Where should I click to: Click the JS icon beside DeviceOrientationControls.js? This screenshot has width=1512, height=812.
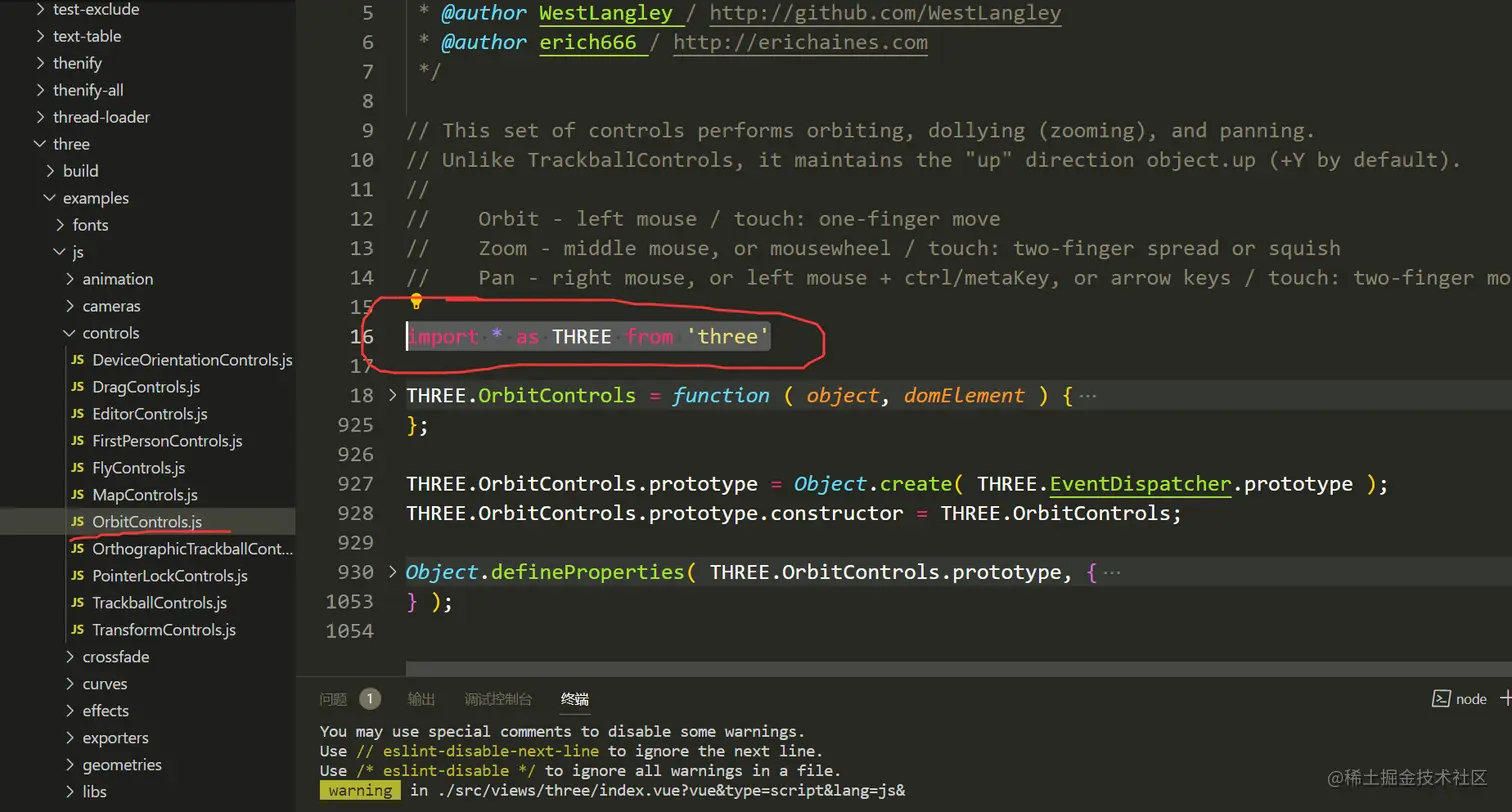(78, 360)
